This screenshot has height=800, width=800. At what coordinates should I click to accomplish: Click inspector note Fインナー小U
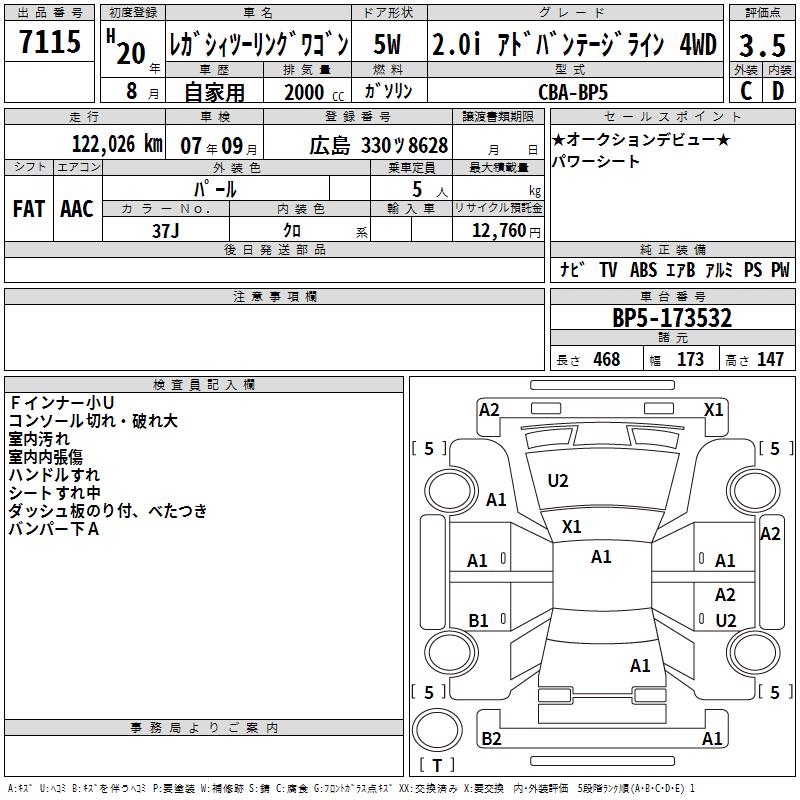[61, 403]
